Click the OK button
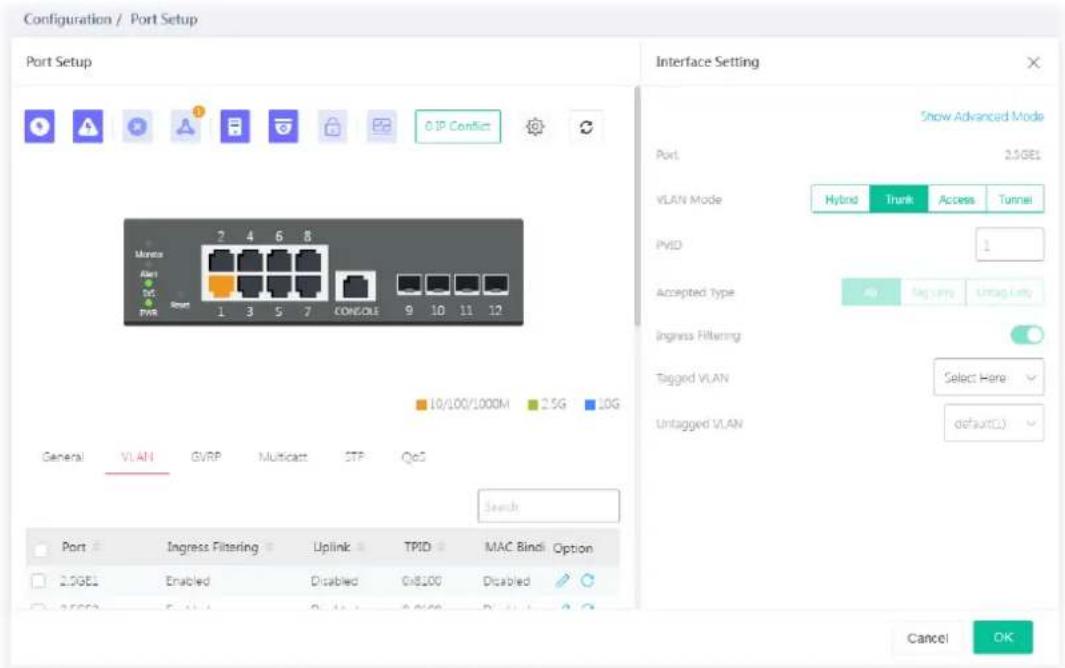Viewport: 1065px width, 668px height. point(1003,637)
